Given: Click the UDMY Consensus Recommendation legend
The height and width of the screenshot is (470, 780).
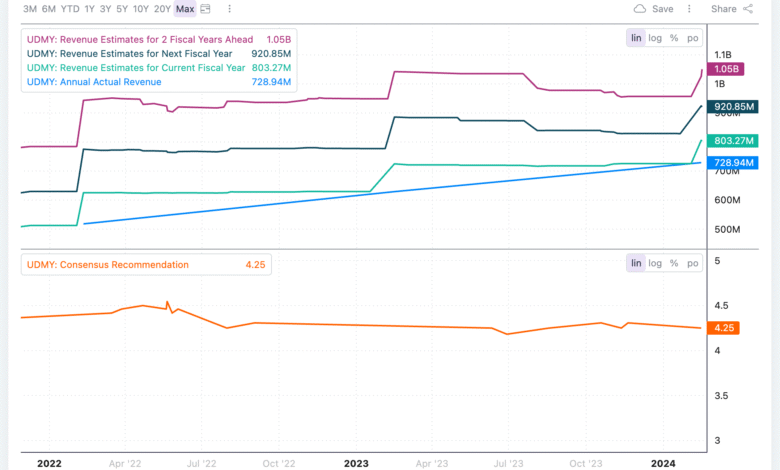Looking at the screenshot, I should coord(108,265).
